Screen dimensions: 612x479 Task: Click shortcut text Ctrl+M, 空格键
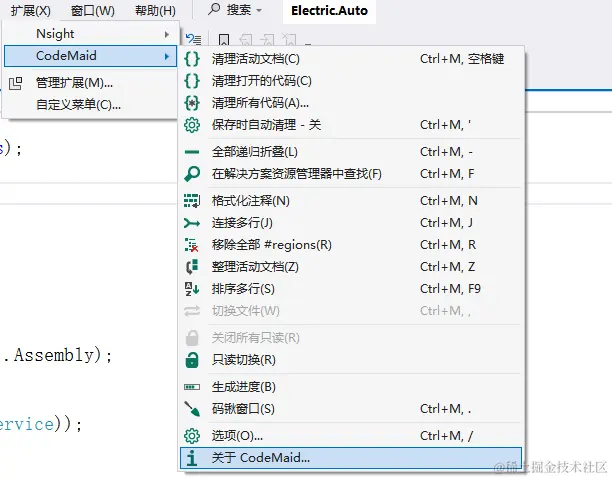[462, 59]
